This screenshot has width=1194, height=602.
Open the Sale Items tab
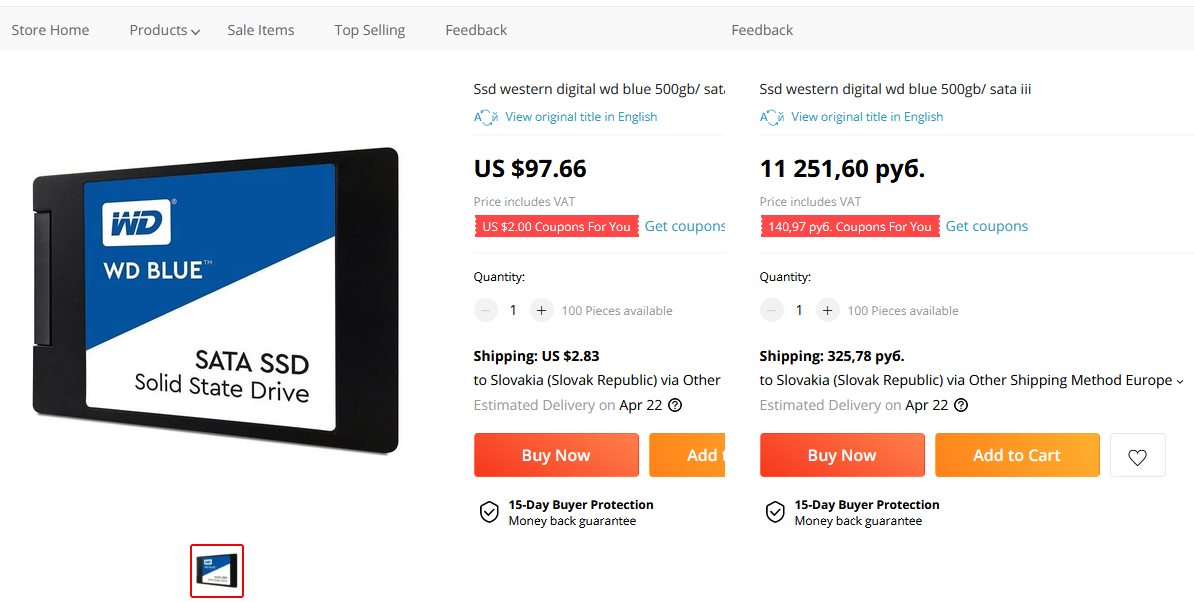260,30
